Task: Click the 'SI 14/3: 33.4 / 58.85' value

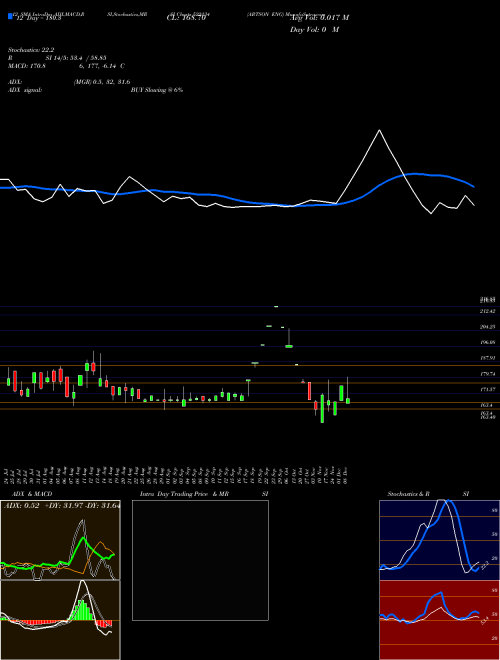Action: tap(76, 58)
